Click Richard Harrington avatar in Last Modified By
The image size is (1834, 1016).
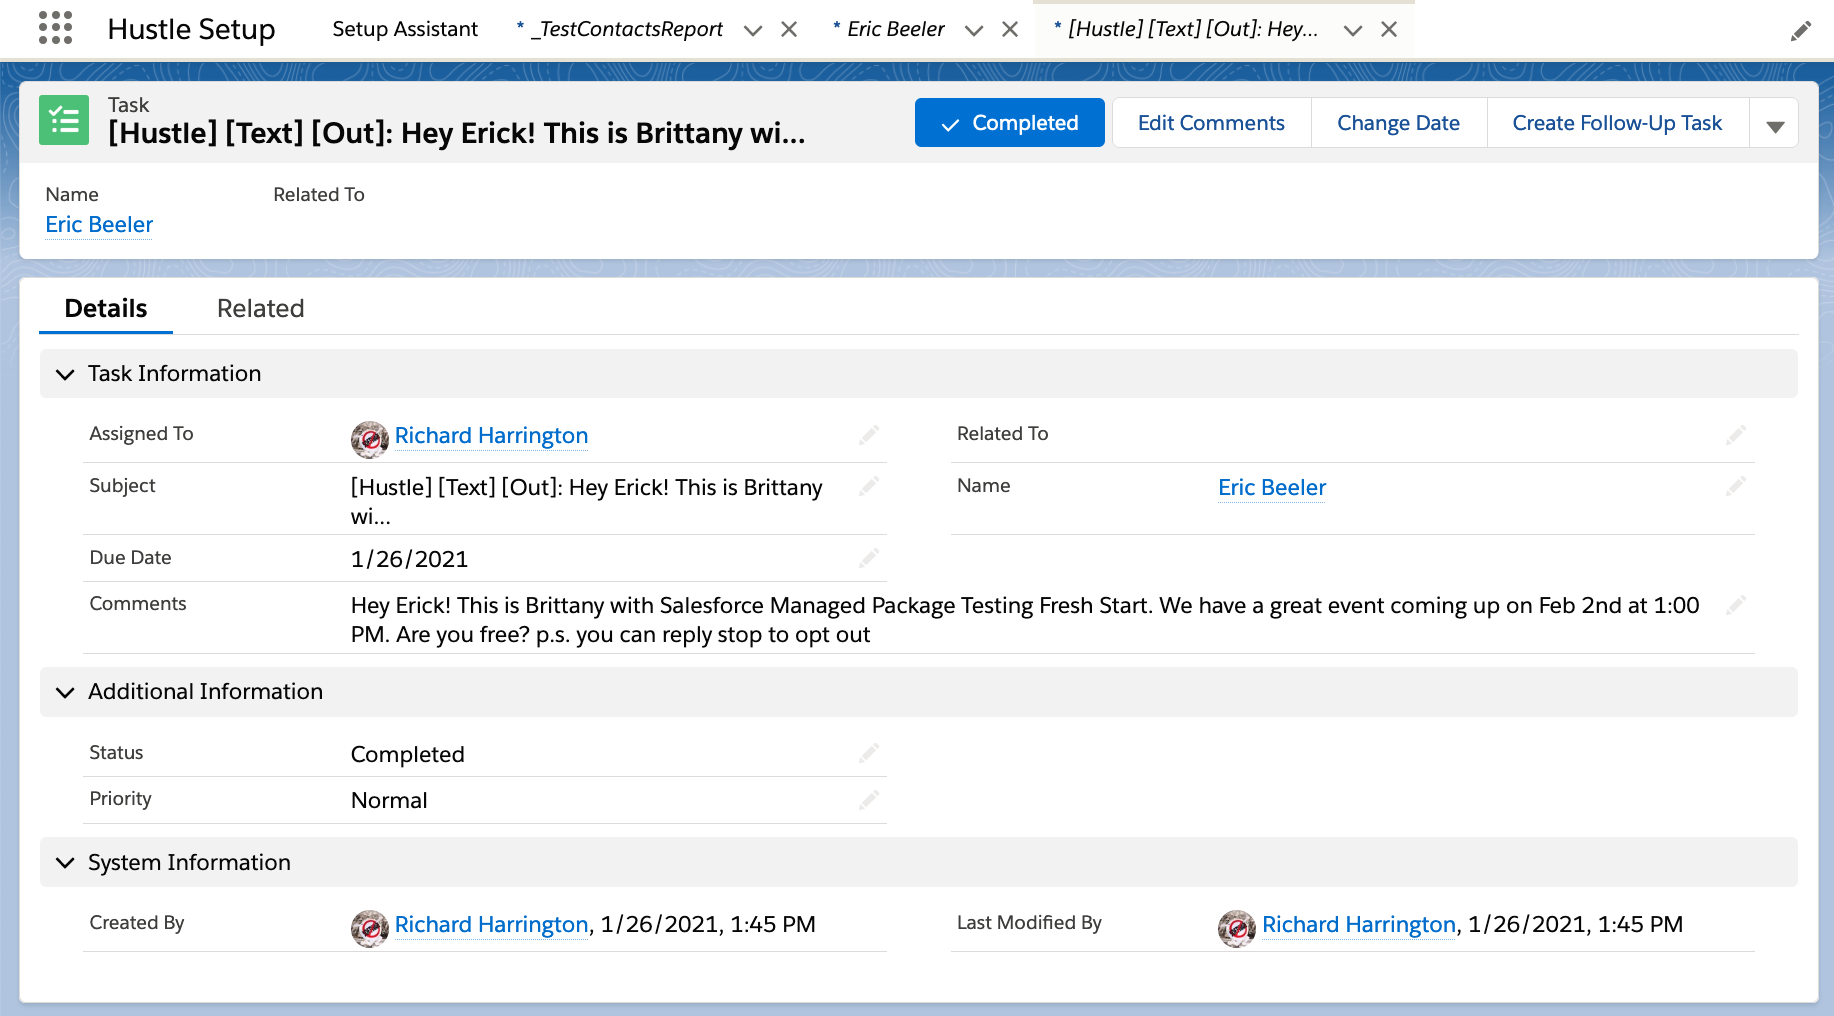(x=1237, y=928)
